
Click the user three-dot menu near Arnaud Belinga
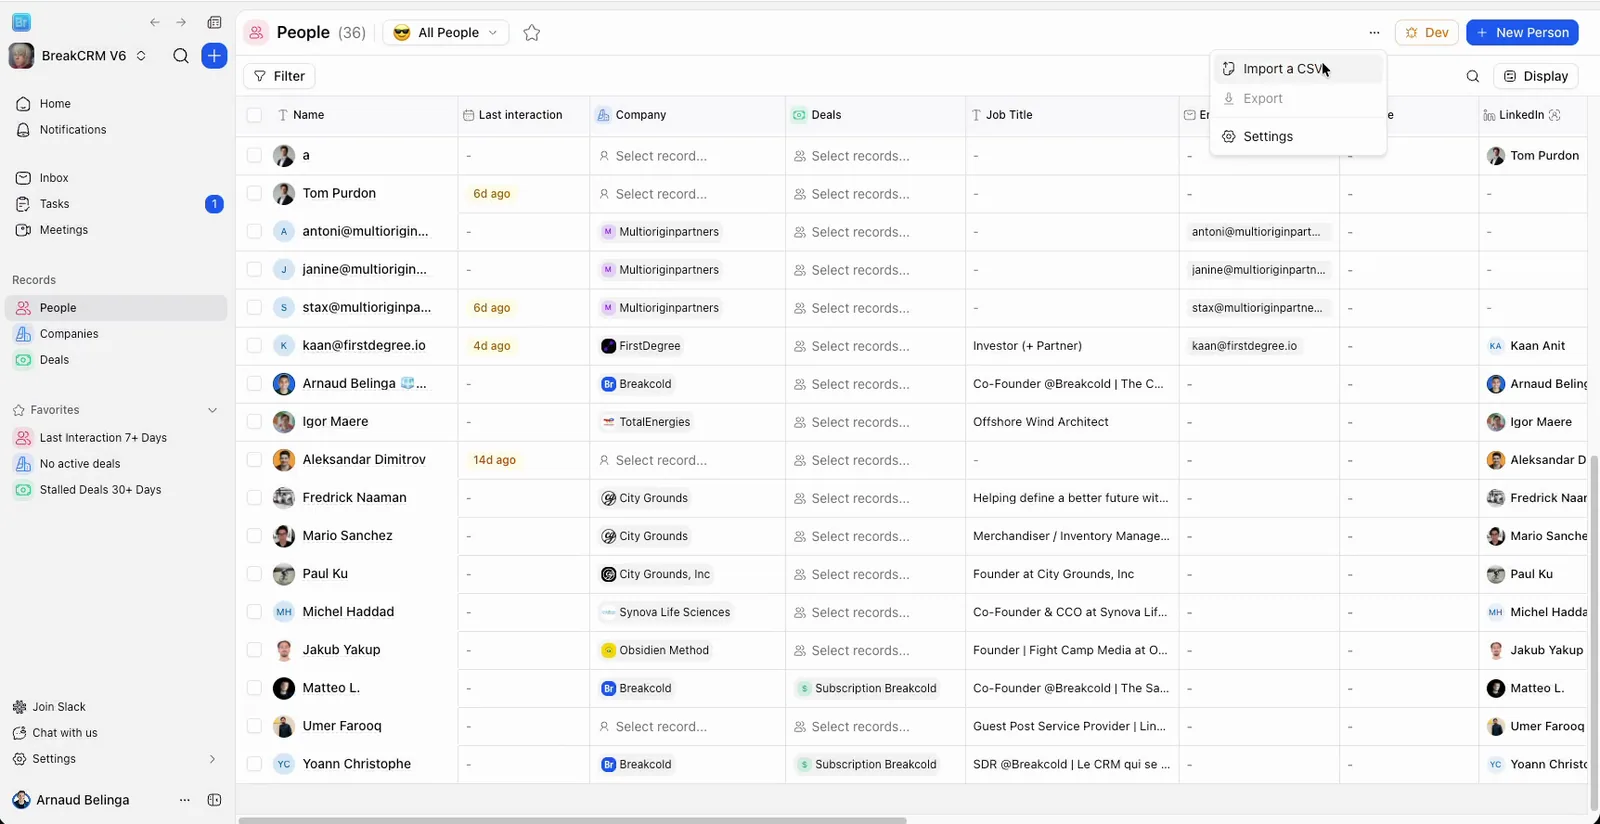[x=184, y=800]
